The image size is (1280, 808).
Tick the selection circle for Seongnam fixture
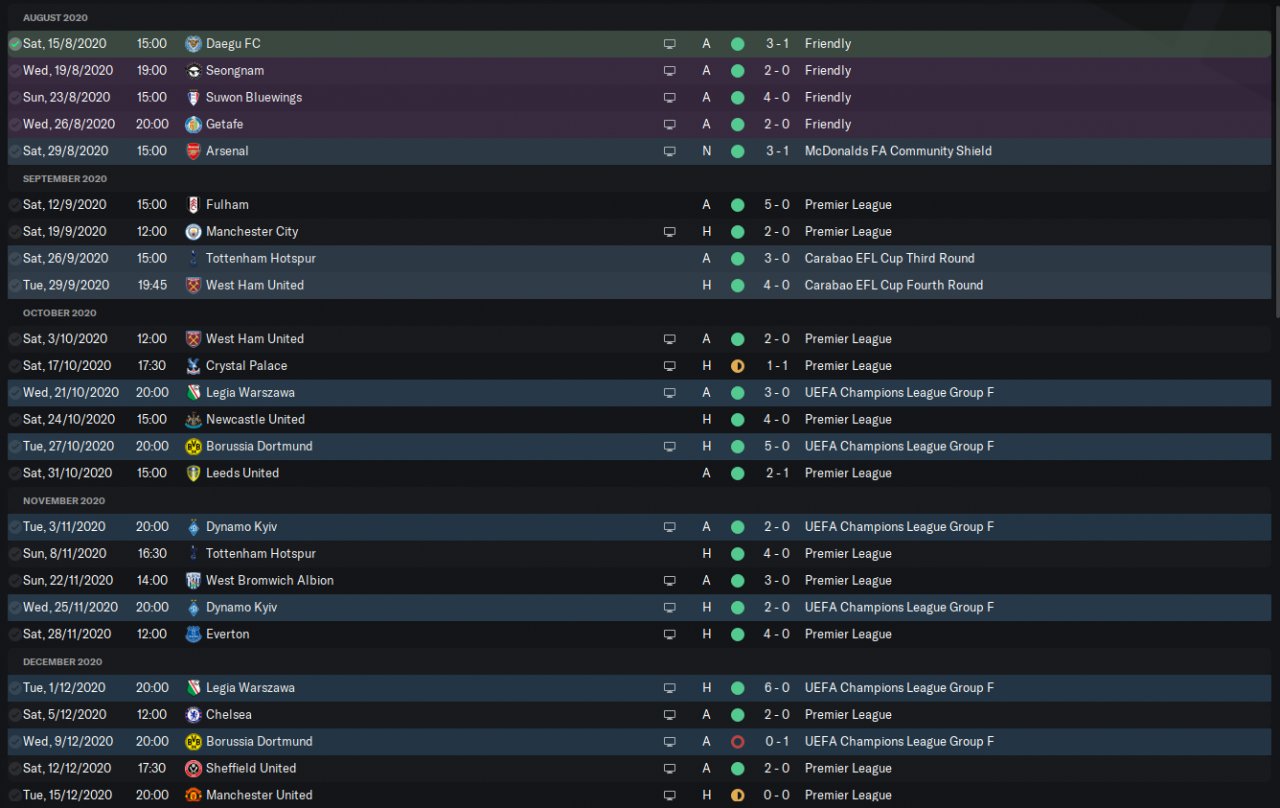click(15, 71)
